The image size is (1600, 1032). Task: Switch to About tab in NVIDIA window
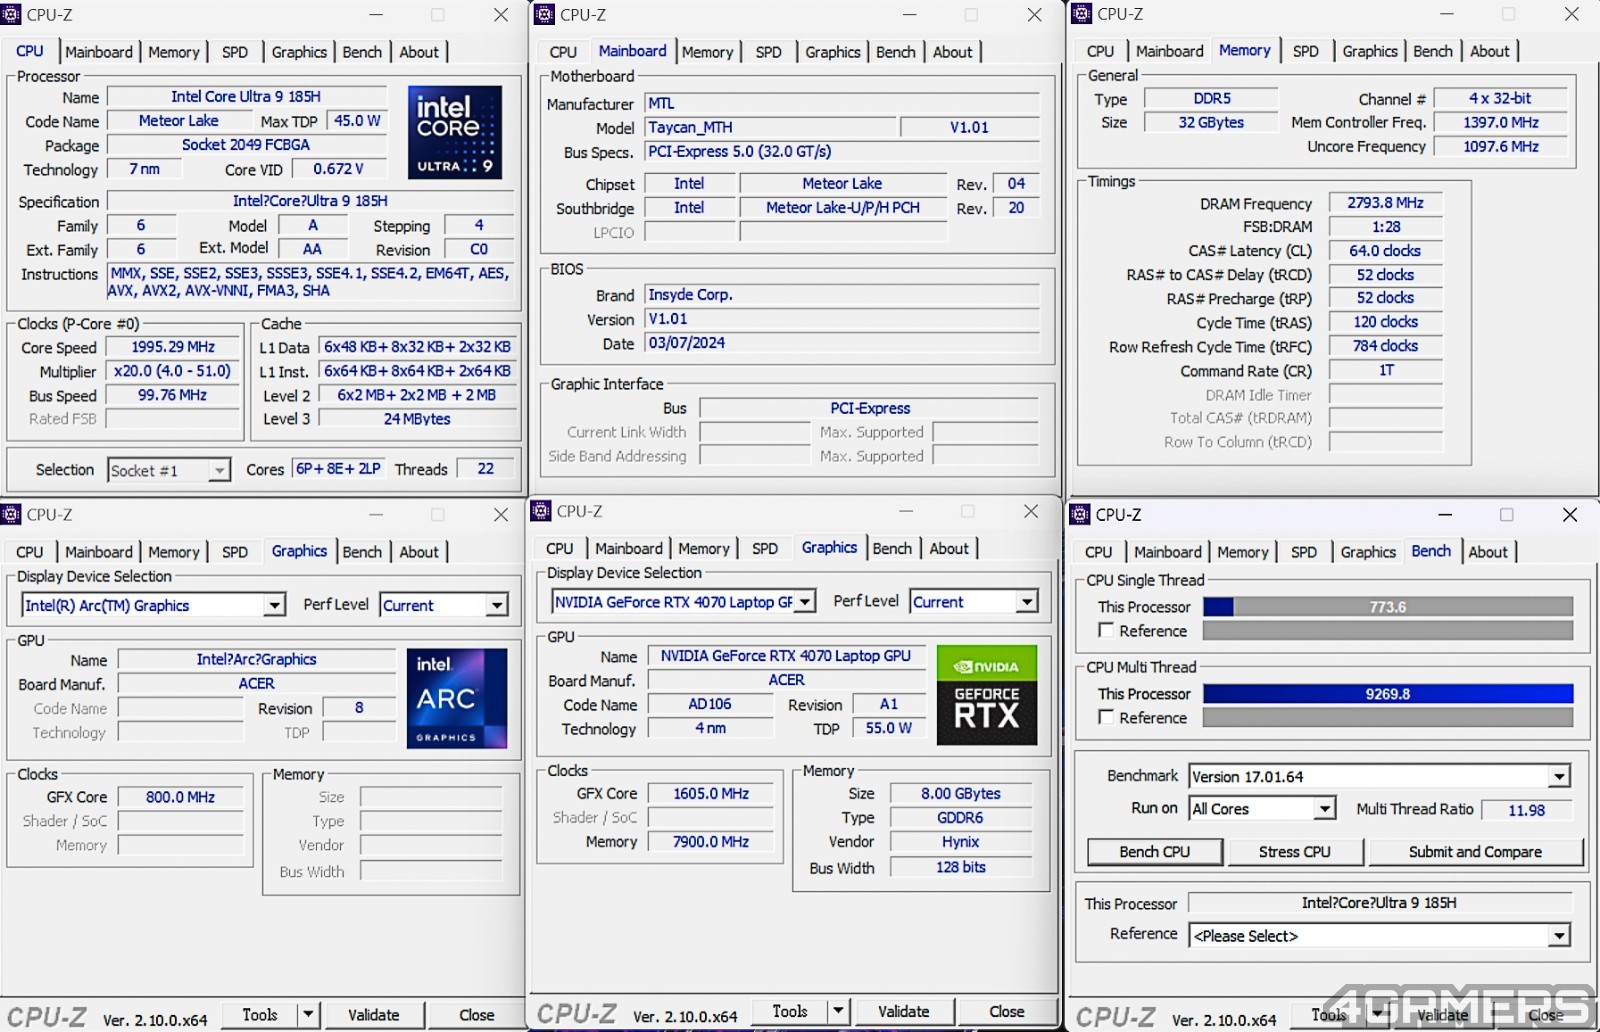(x=949, y=548)
